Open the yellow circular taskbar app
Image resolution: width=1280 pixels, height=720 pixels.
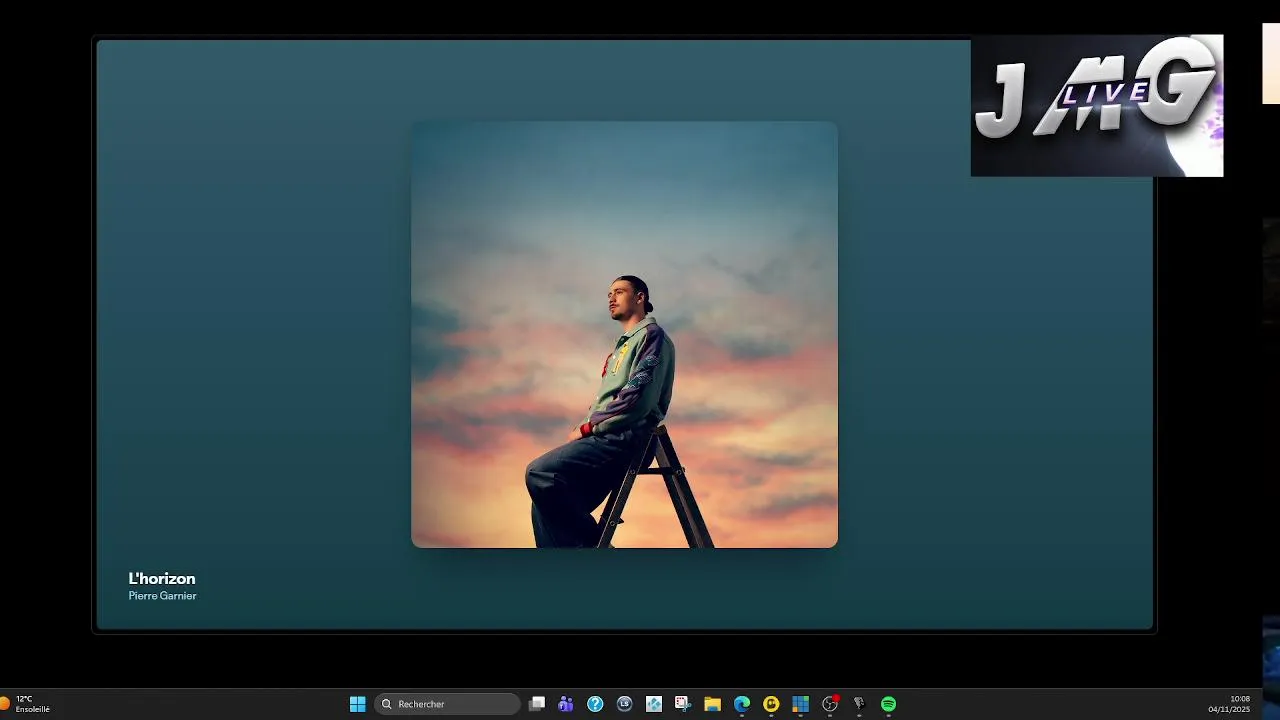pos(771,704)
